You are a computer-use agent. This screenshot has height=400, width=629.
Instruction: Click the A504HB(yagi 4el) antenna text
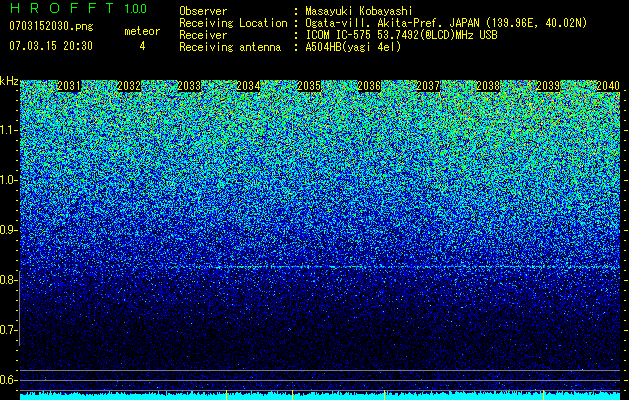[353, 47]
